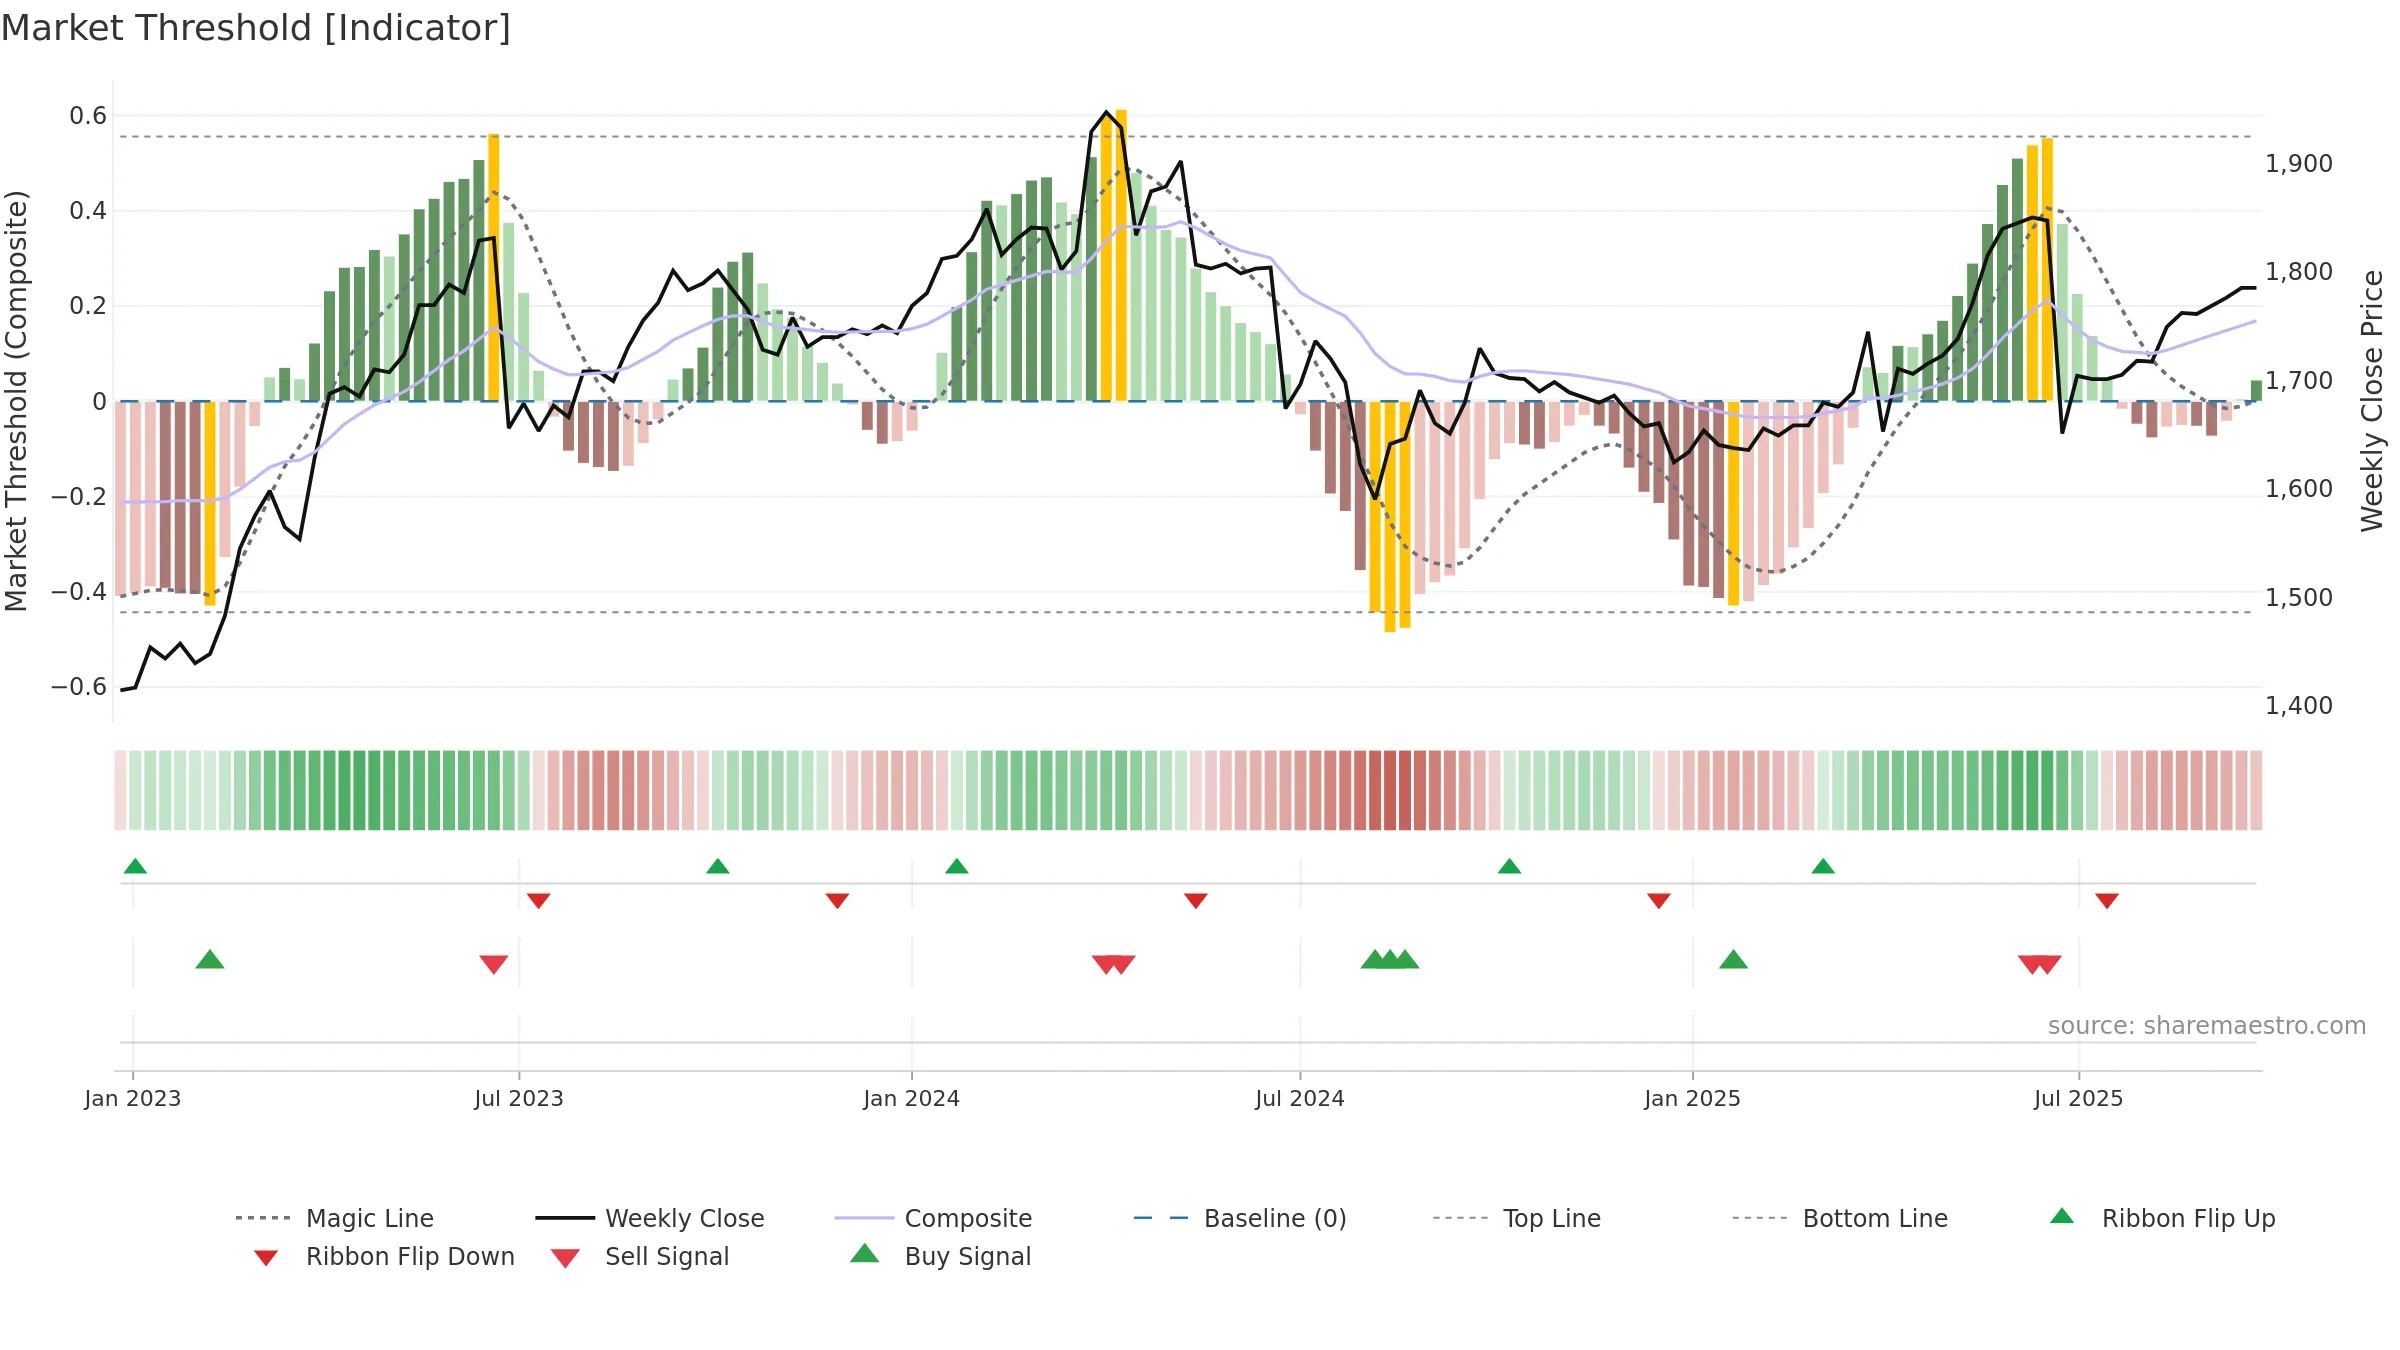Toggle the Bottom Line legend entry
Image resolution: width=2400 pixels, height=1350 pixels.
(1840, 1218)
